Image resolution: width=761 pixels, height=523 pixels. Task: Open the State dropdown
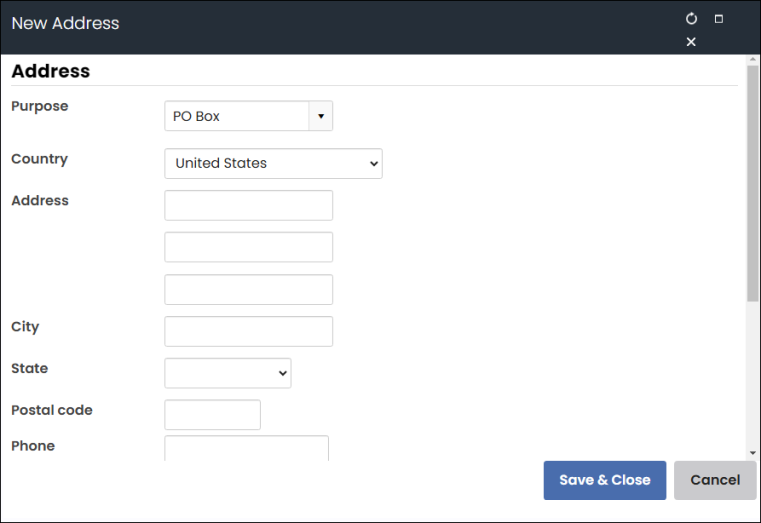[x=227, y=373]
